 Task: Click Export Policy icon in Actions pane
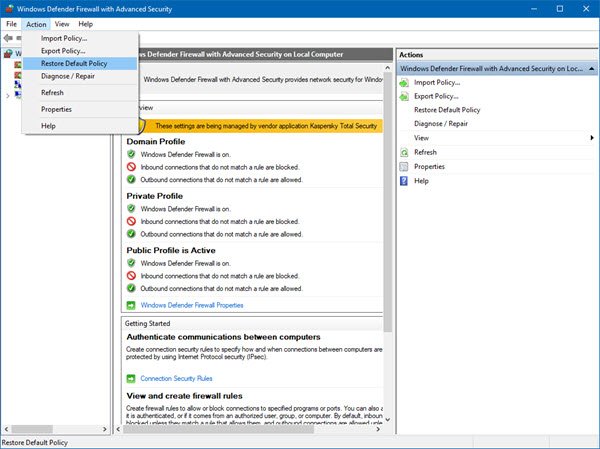(404, 96)
